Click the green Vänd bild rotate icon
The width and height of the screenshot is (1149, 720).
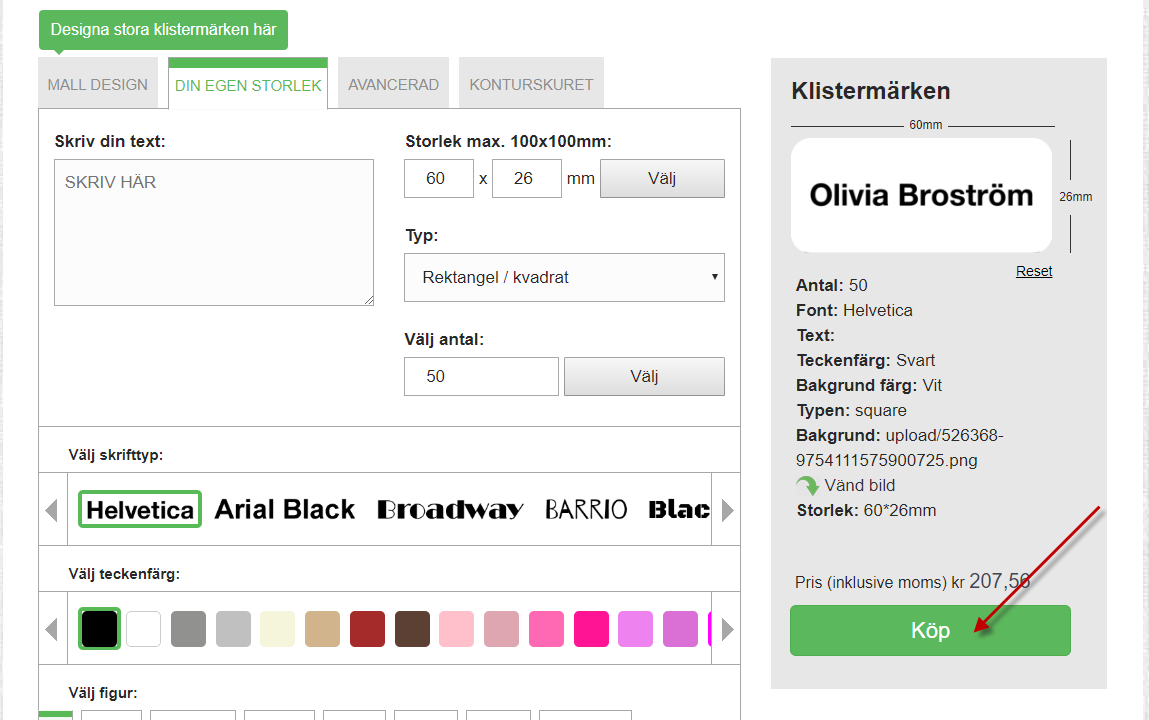coord(808,486)
